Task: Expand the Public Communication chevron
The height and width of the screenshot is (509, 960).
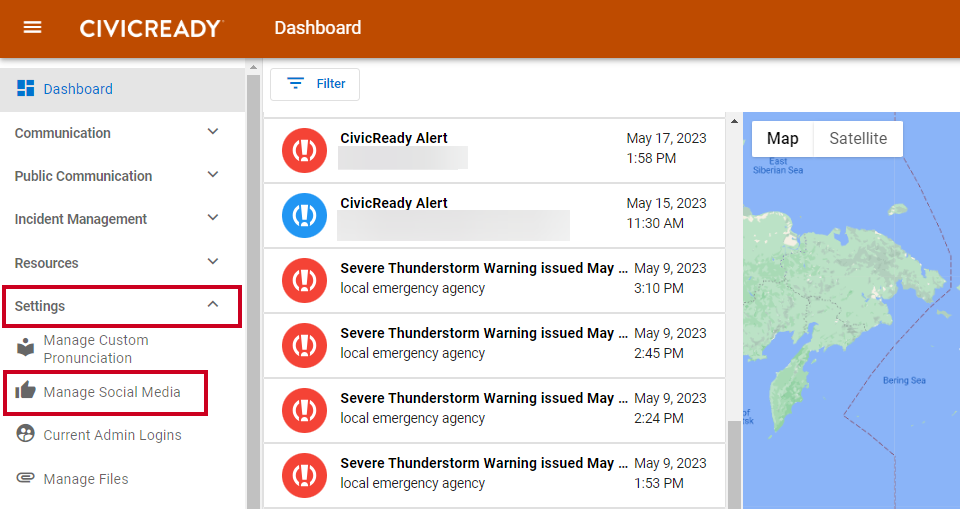Action: 213,175
